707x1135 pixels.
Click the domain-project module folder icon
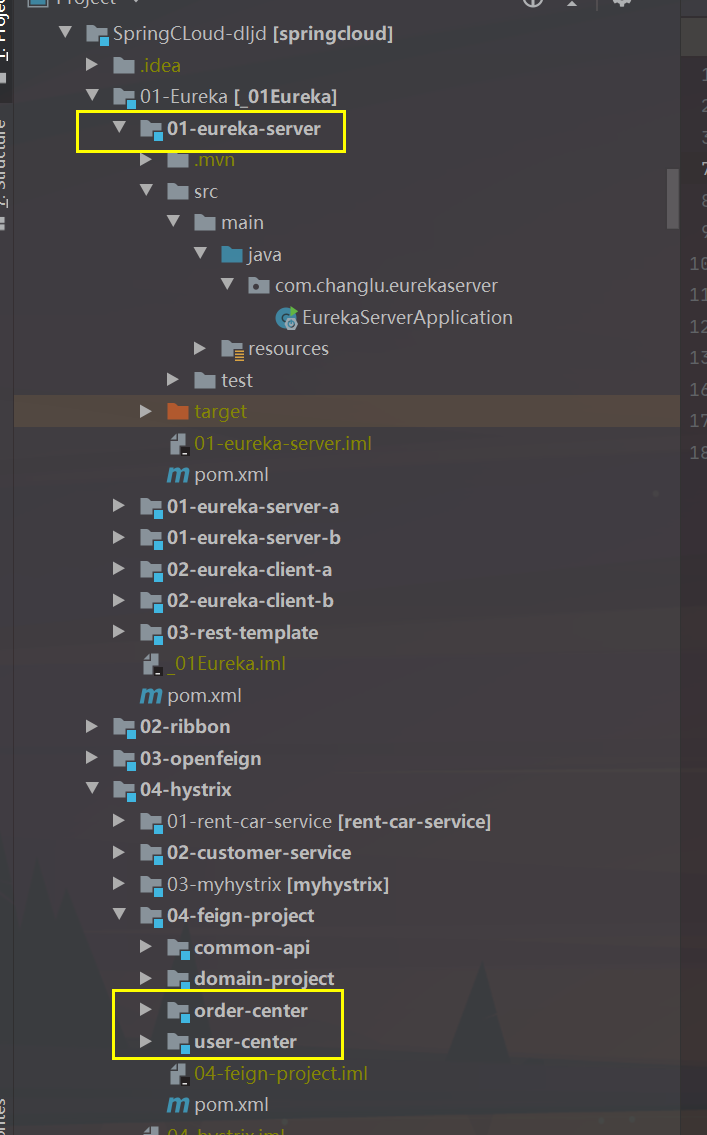pyautogui.click(x=178, y=980)
